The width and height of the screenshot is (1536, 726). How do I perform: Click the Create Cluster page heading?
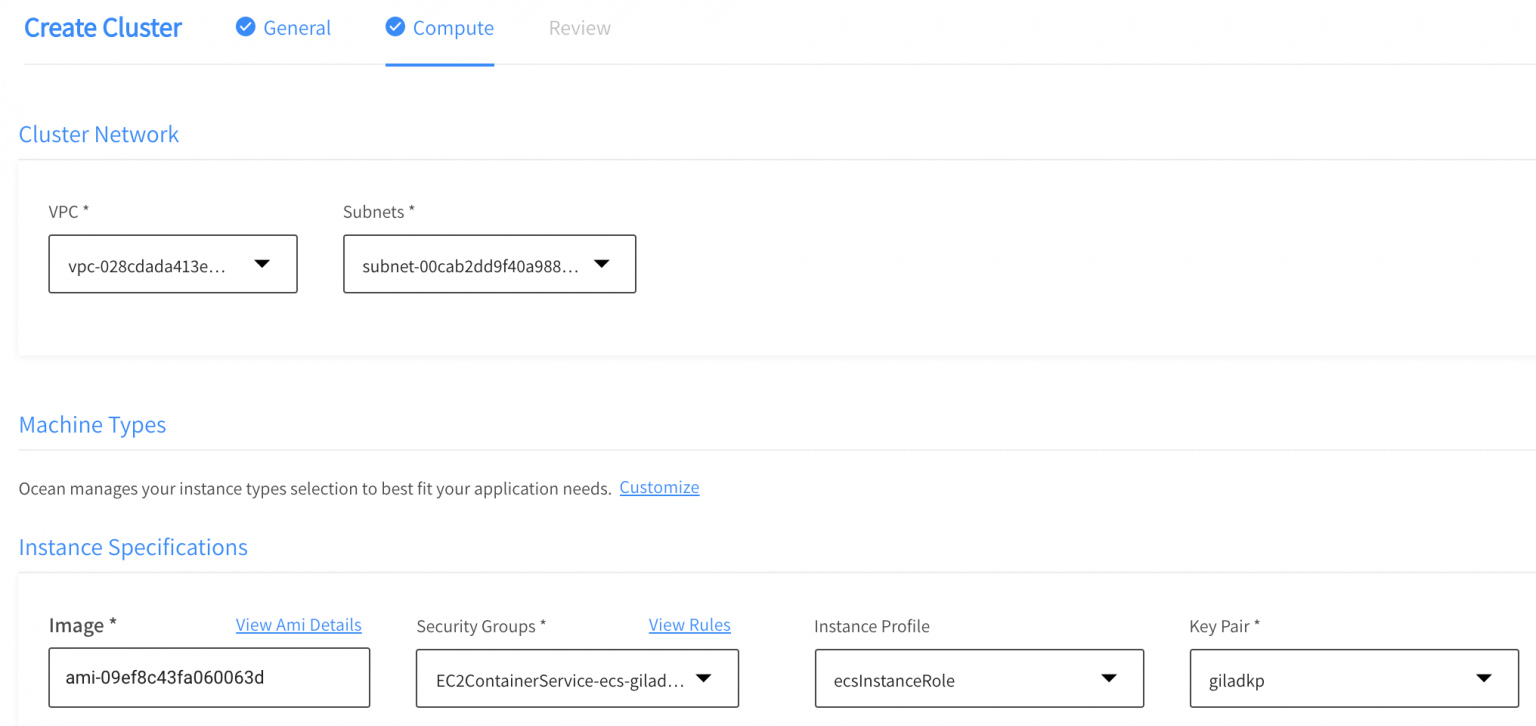point(103,28)
